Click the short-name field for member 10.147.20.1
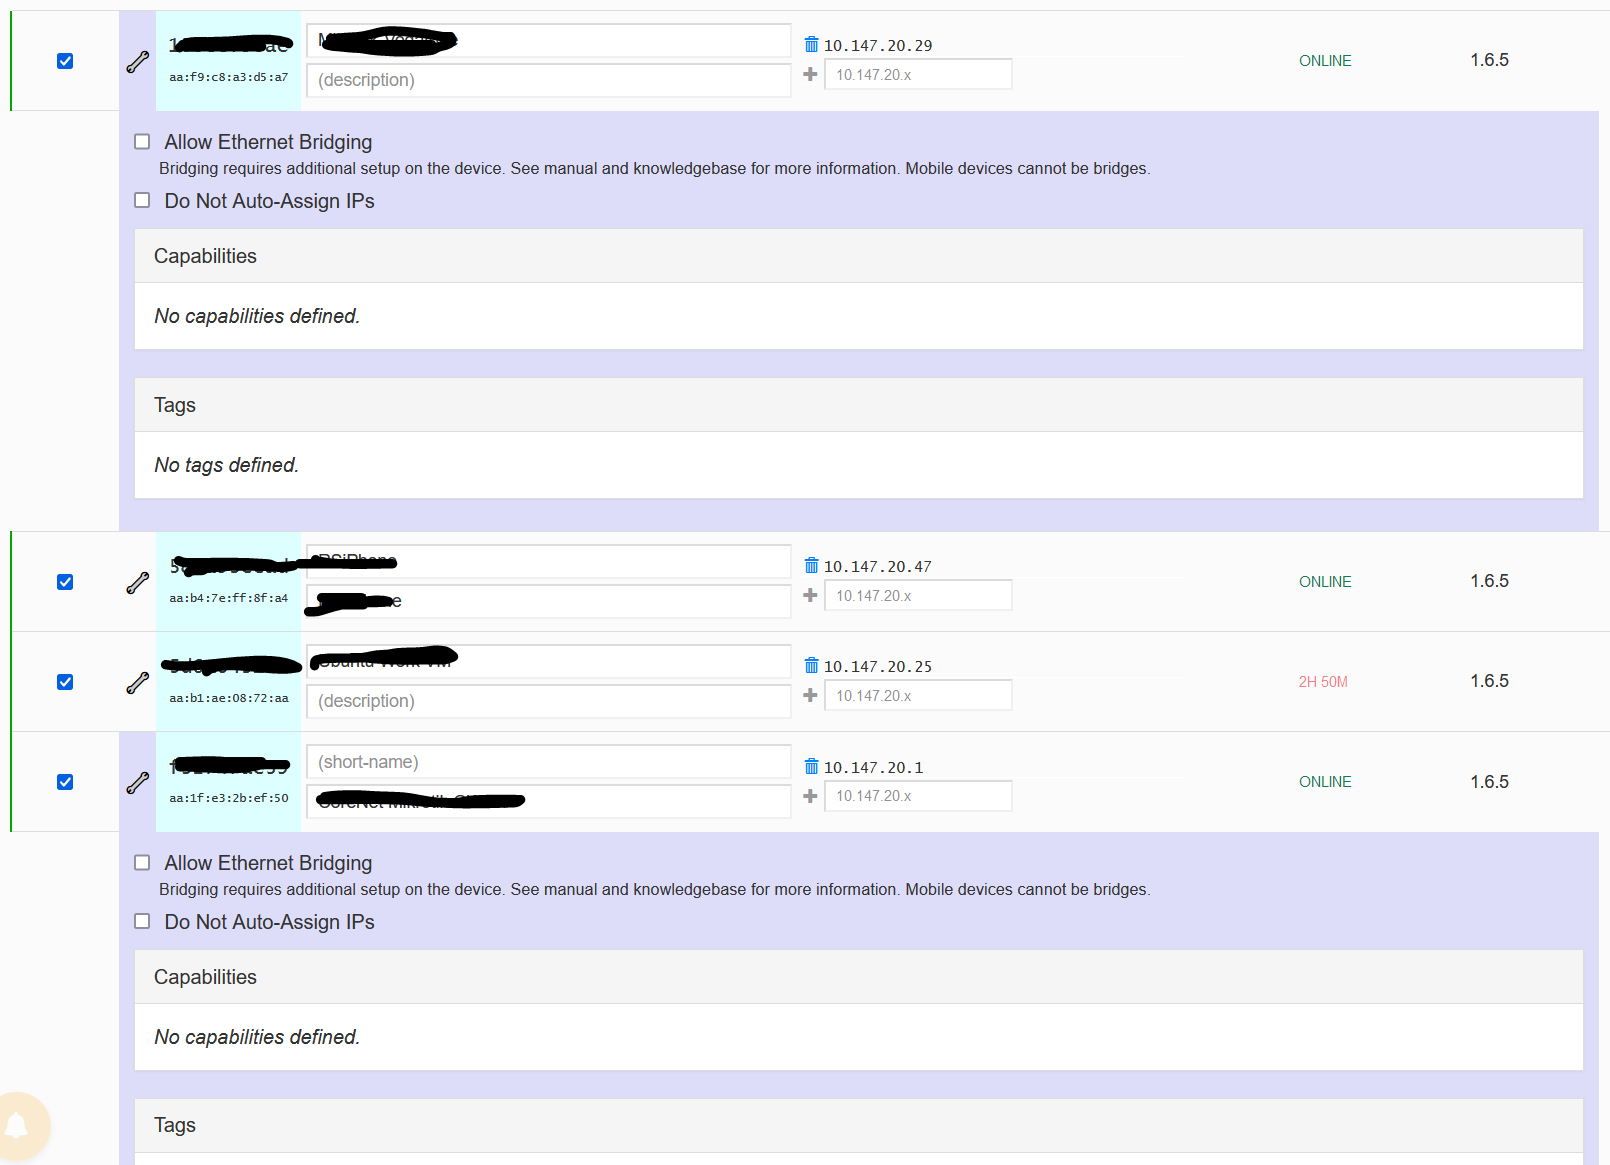 tap(548, 761)
